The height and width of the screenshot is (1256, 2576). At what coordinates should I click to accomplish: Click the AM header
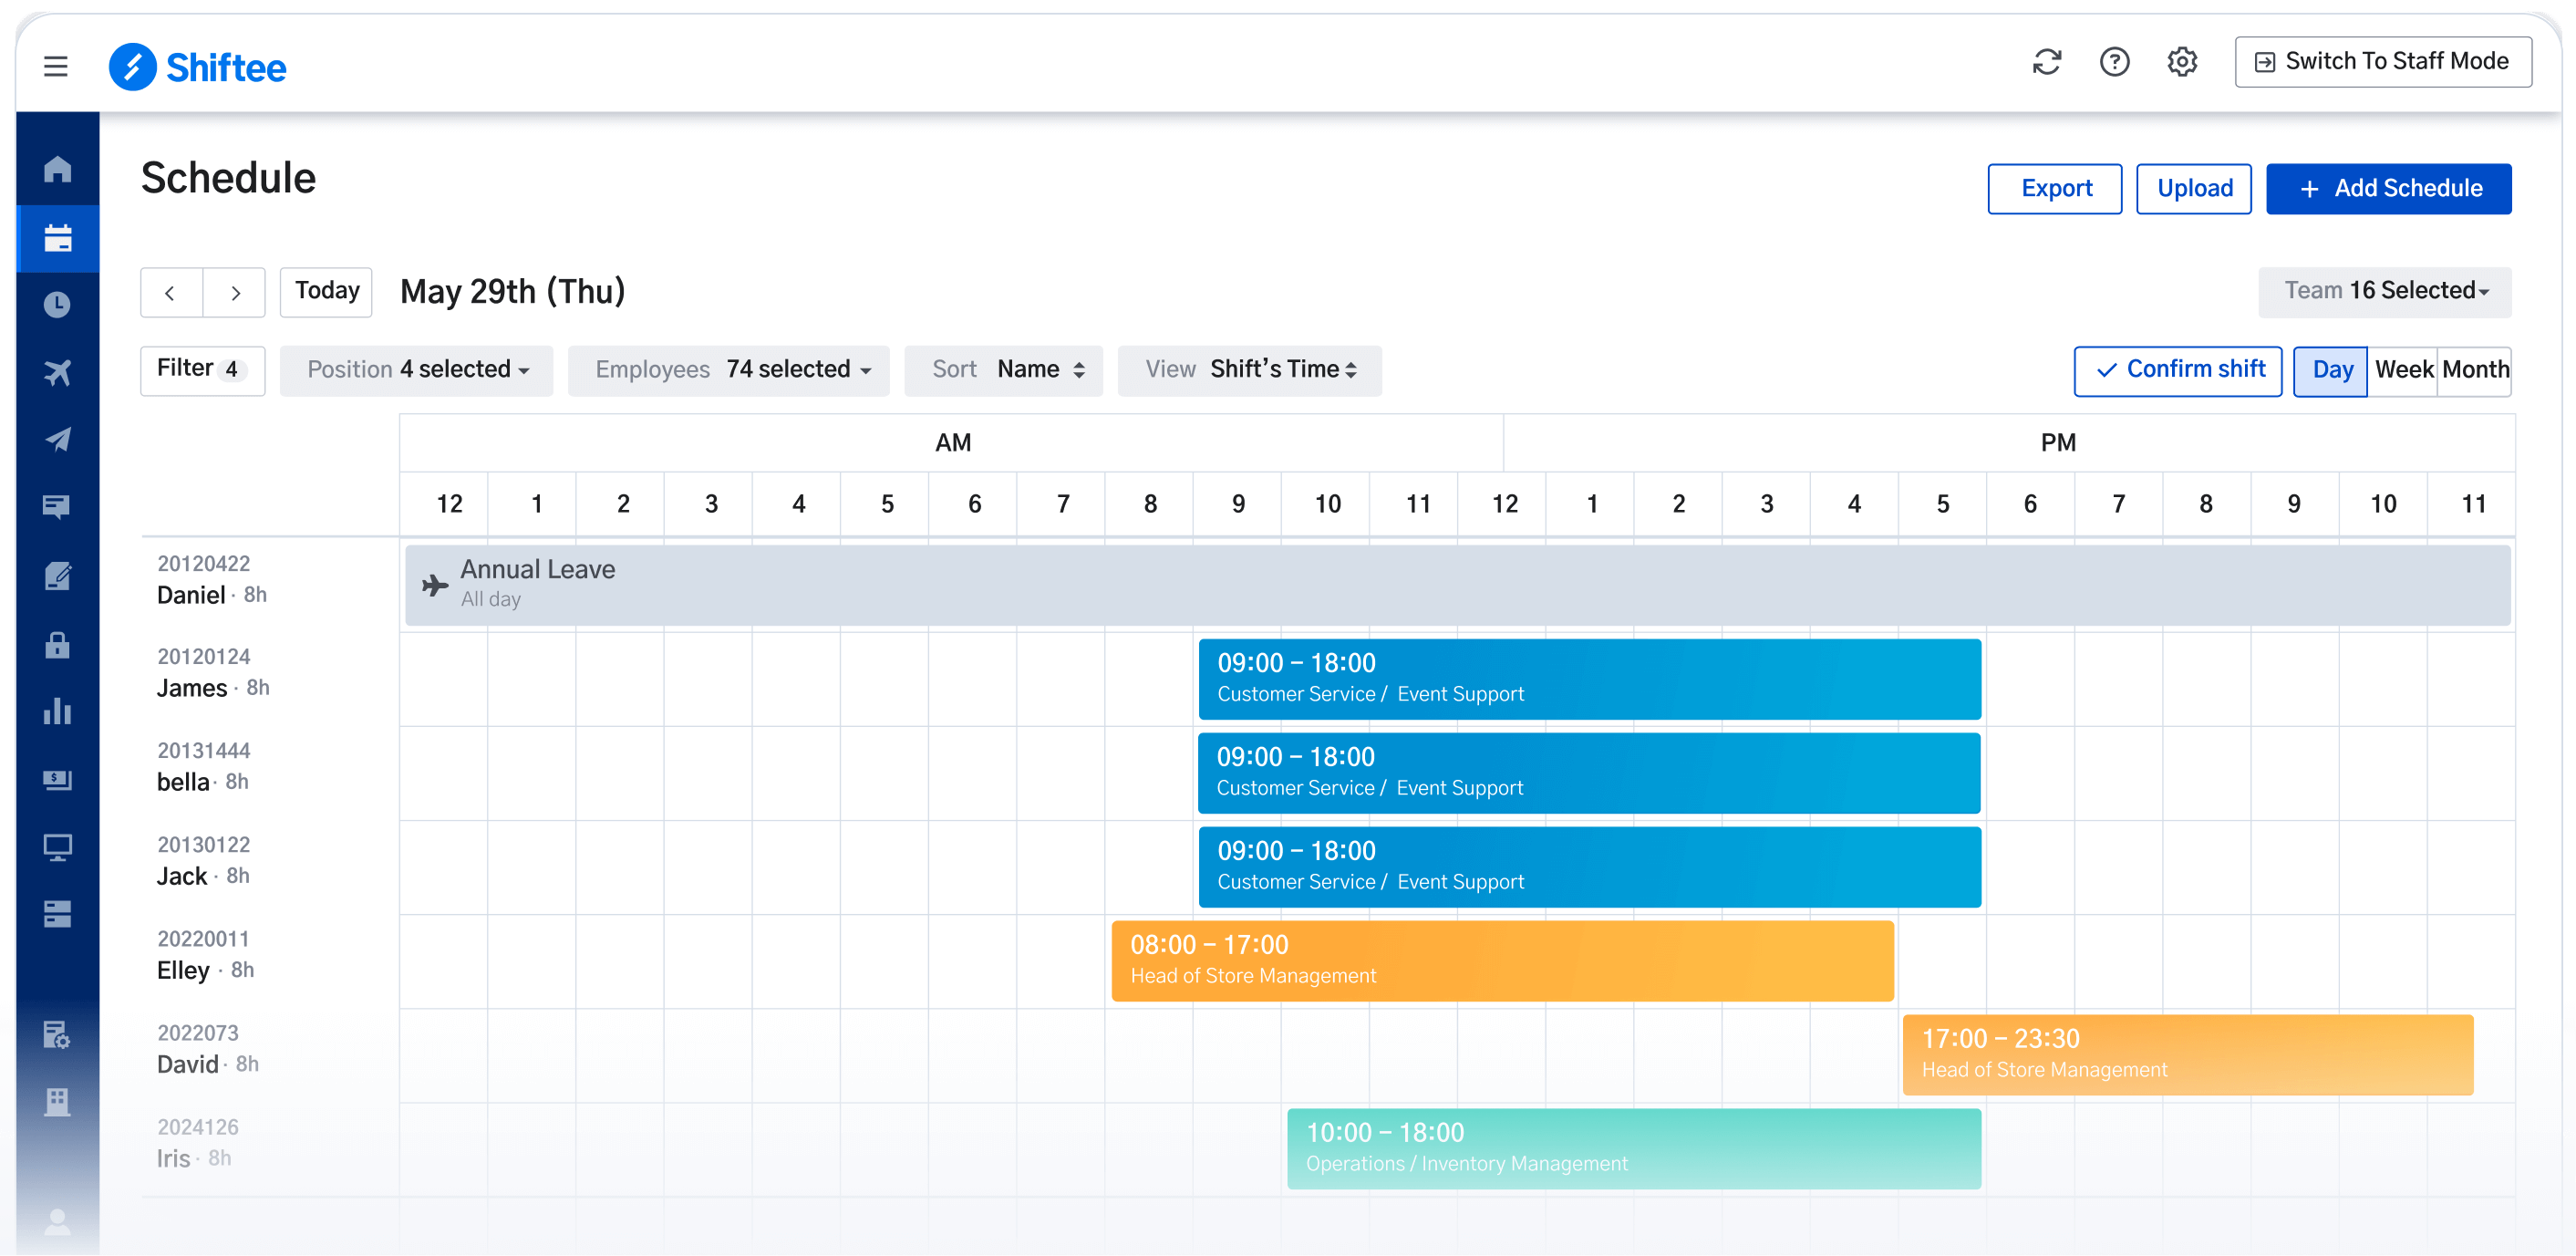952,443
